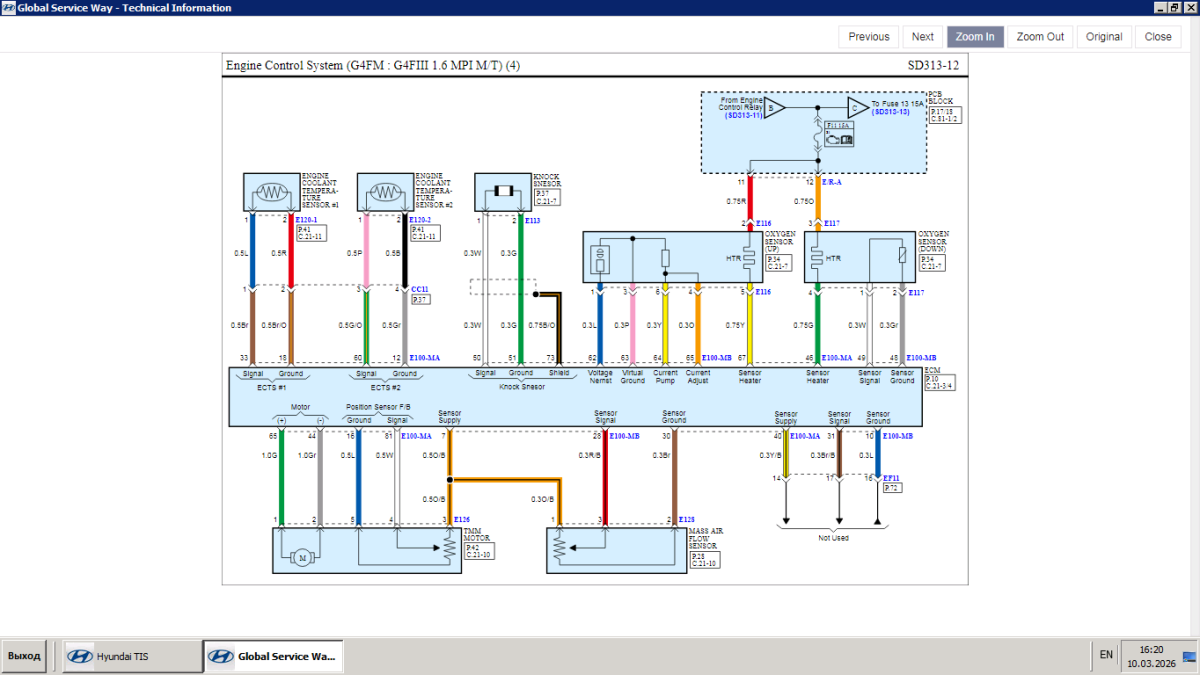This screenshot has width=1200, height=675.
Task: Click the mass air flow sensor resistor symbol
Action: [x=559, y=548]
